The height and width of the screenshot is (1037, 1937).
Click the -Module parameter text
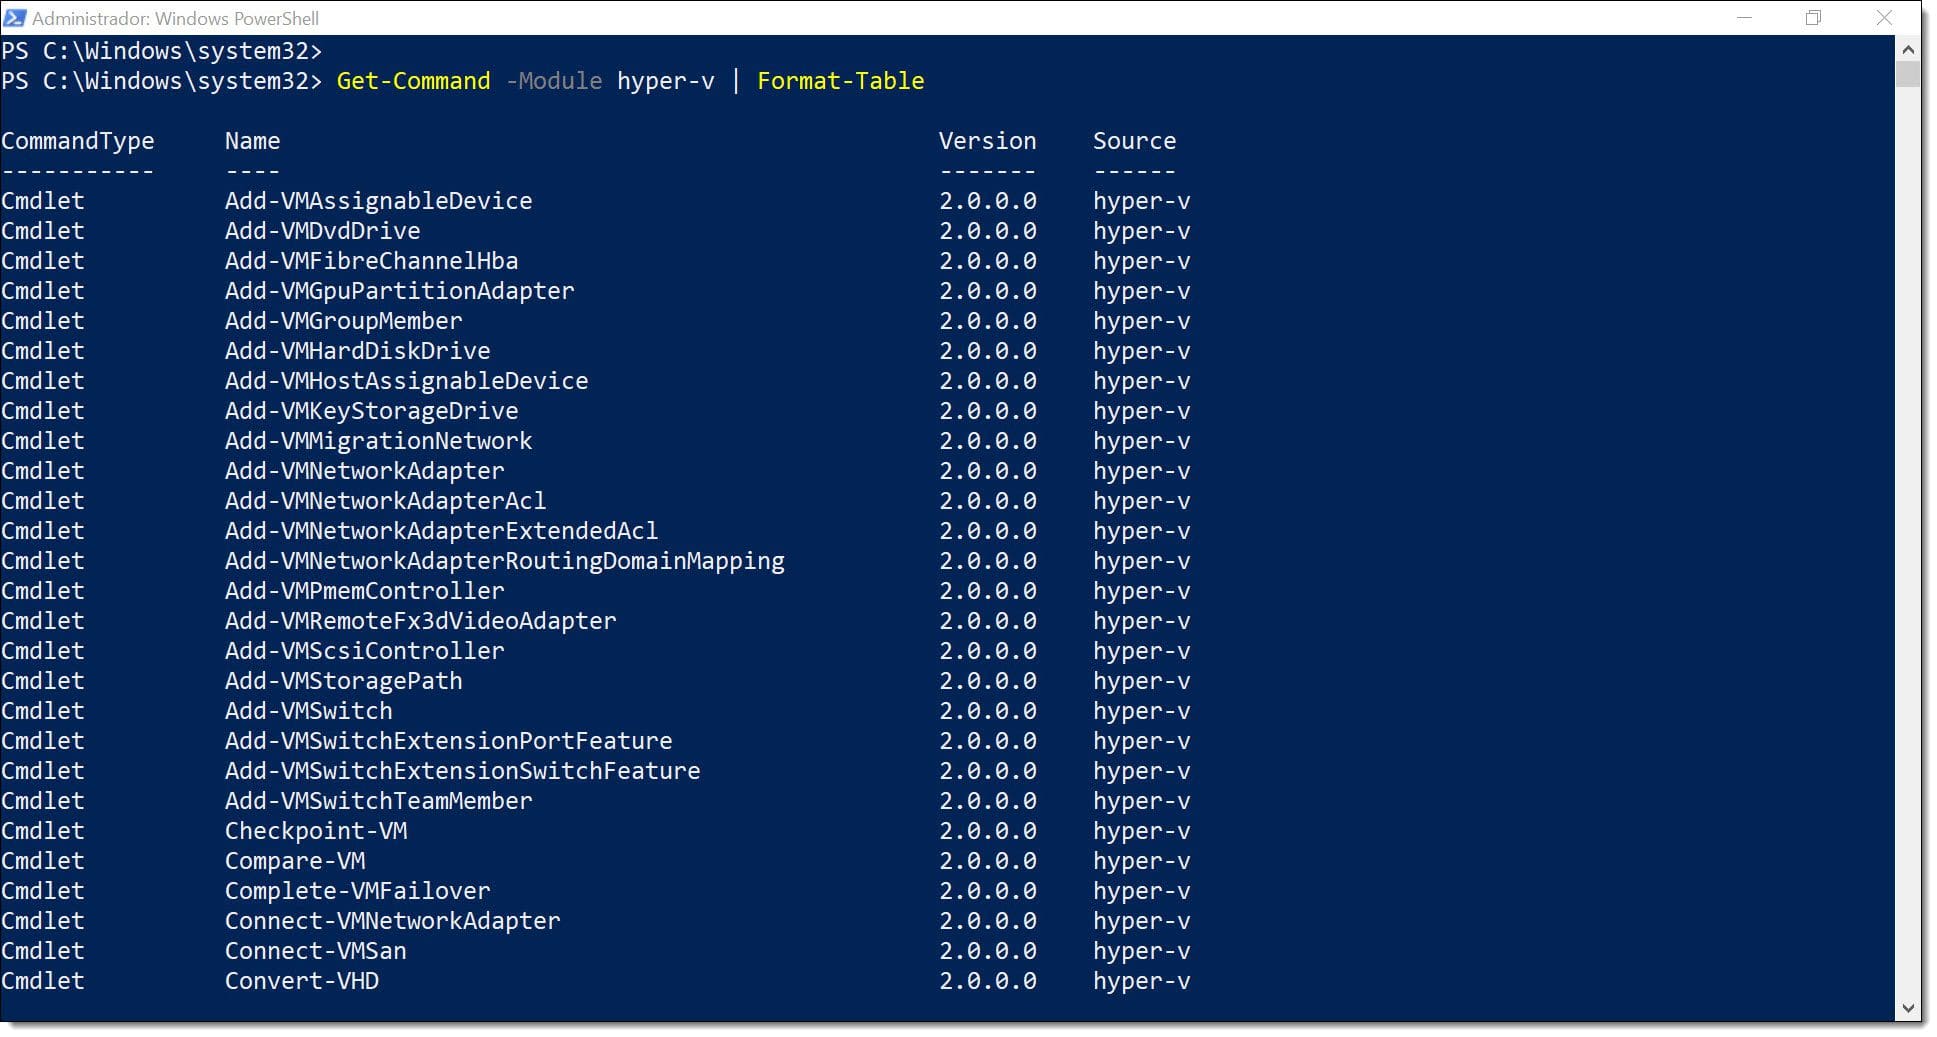(x=554, y=81)
